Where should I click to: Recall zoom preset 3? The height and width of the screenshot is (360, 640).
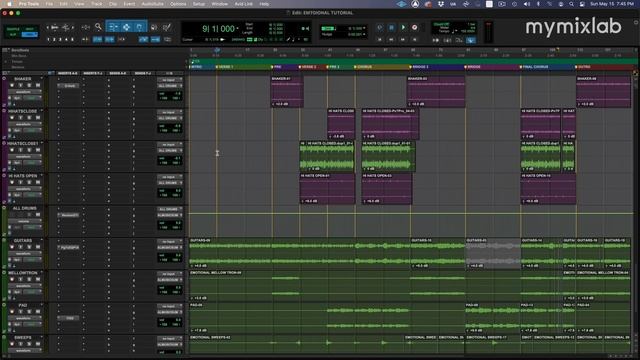(x=60, y=40)
